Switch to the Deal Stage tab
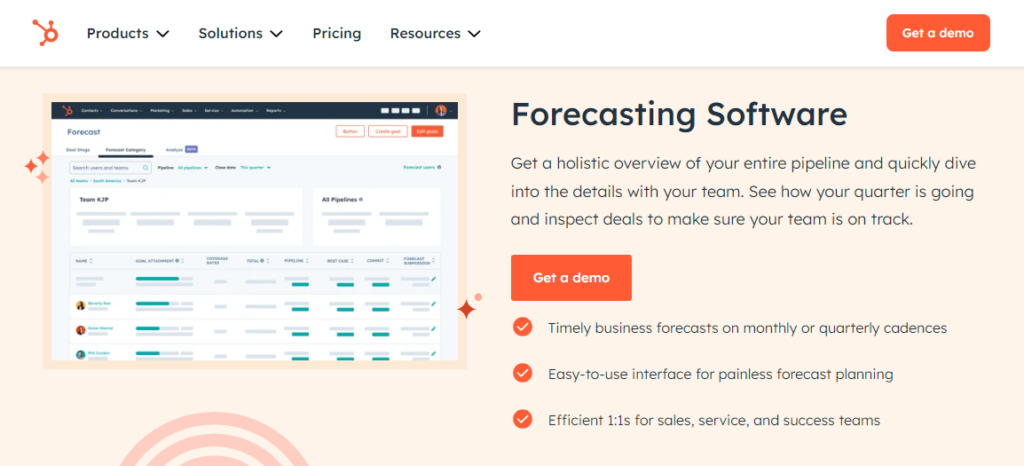 79,149
